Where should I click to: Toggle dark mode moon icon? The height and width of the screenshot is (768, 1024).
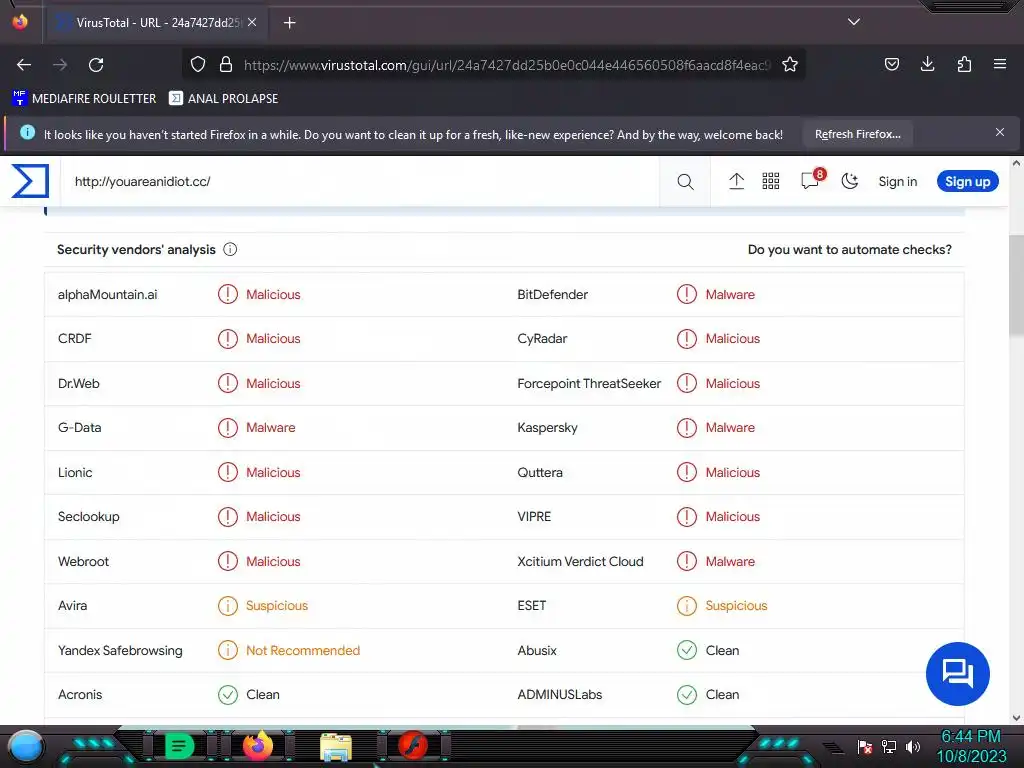(849, 182)
